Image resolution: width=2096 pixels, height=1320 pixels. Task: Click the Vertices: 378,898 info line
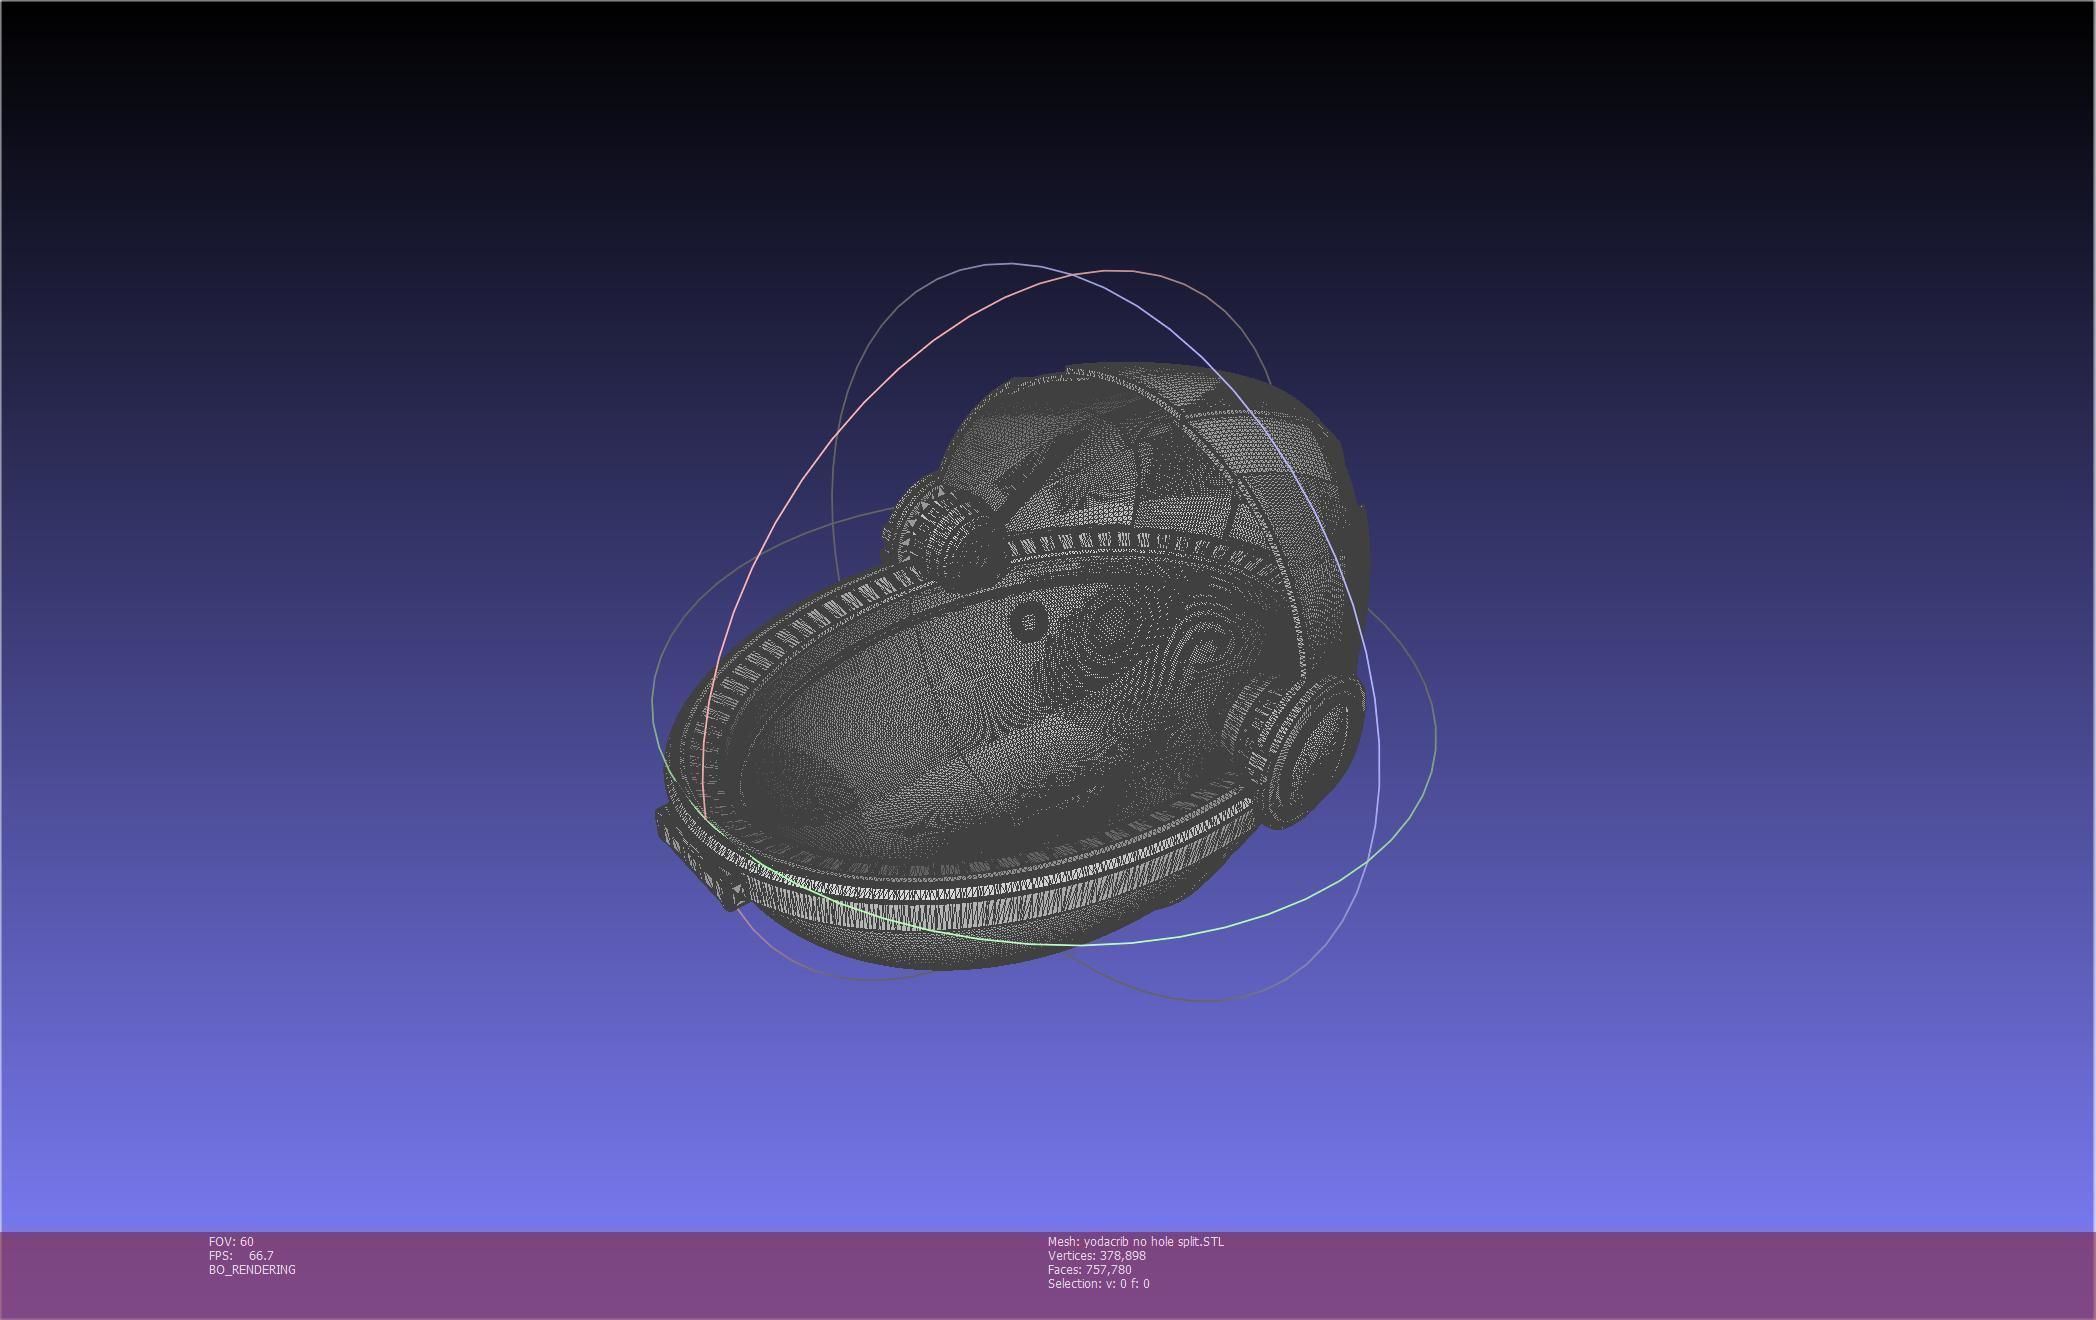(x=1096, y=1255)
